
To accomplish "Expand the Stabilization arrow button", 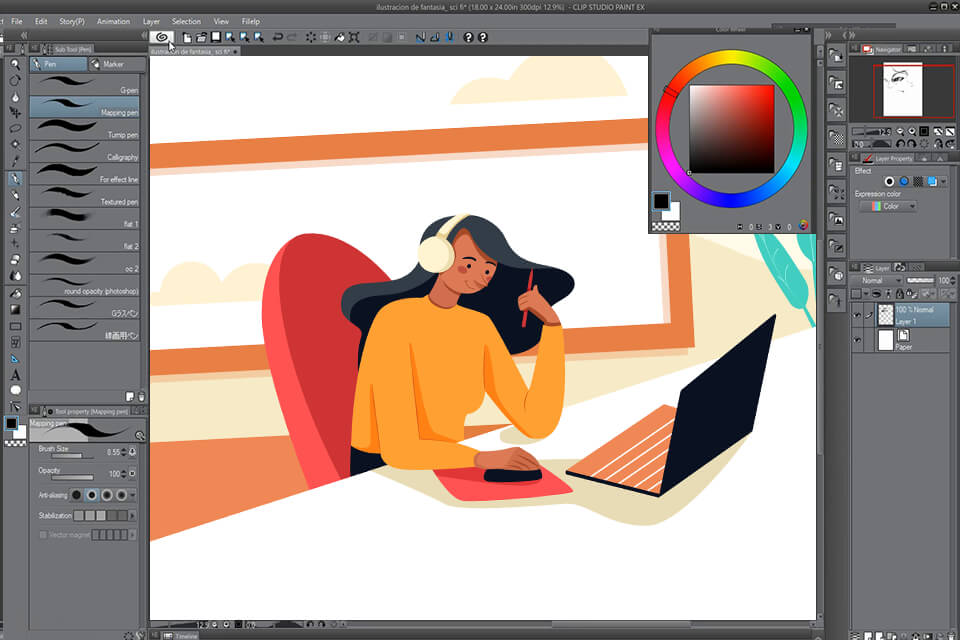I will pyautogui.click(x=132, y=516).
